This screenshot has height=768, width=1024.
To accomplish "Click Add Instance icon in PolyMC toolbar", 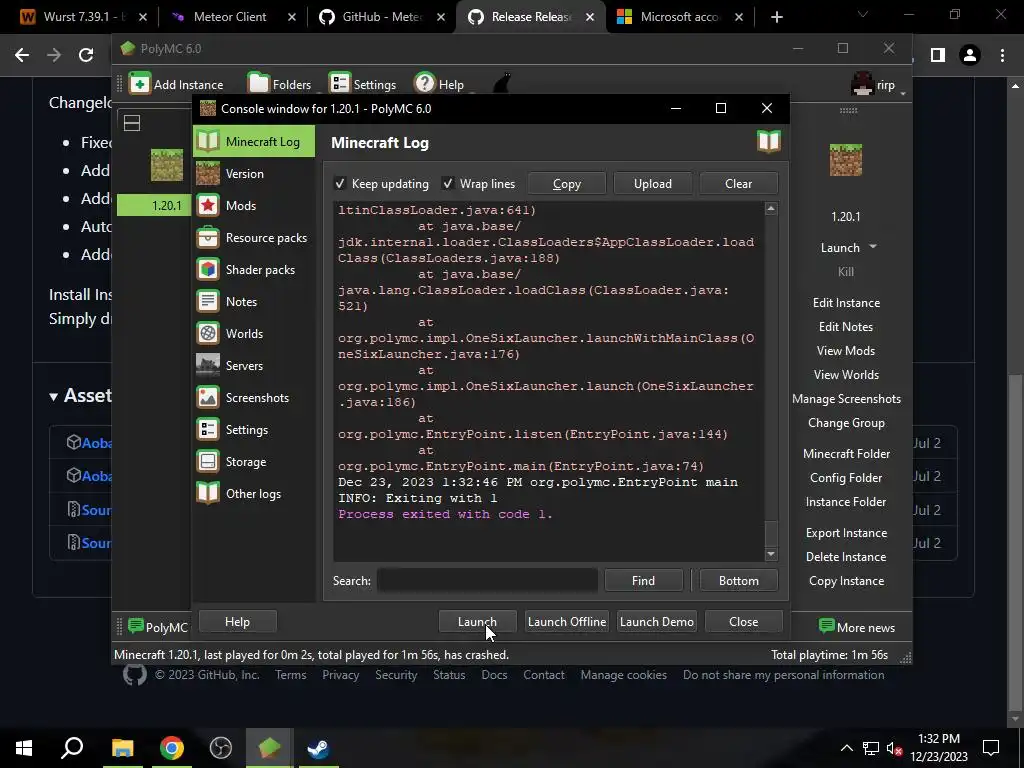I will point(140,84).
